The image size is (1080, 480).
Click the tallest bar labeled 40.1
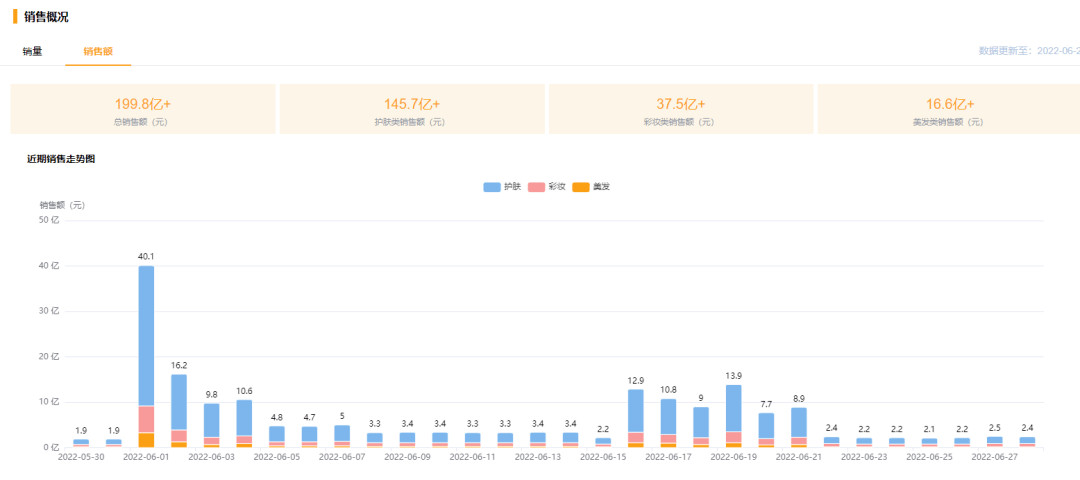click(x=146, y=357)
